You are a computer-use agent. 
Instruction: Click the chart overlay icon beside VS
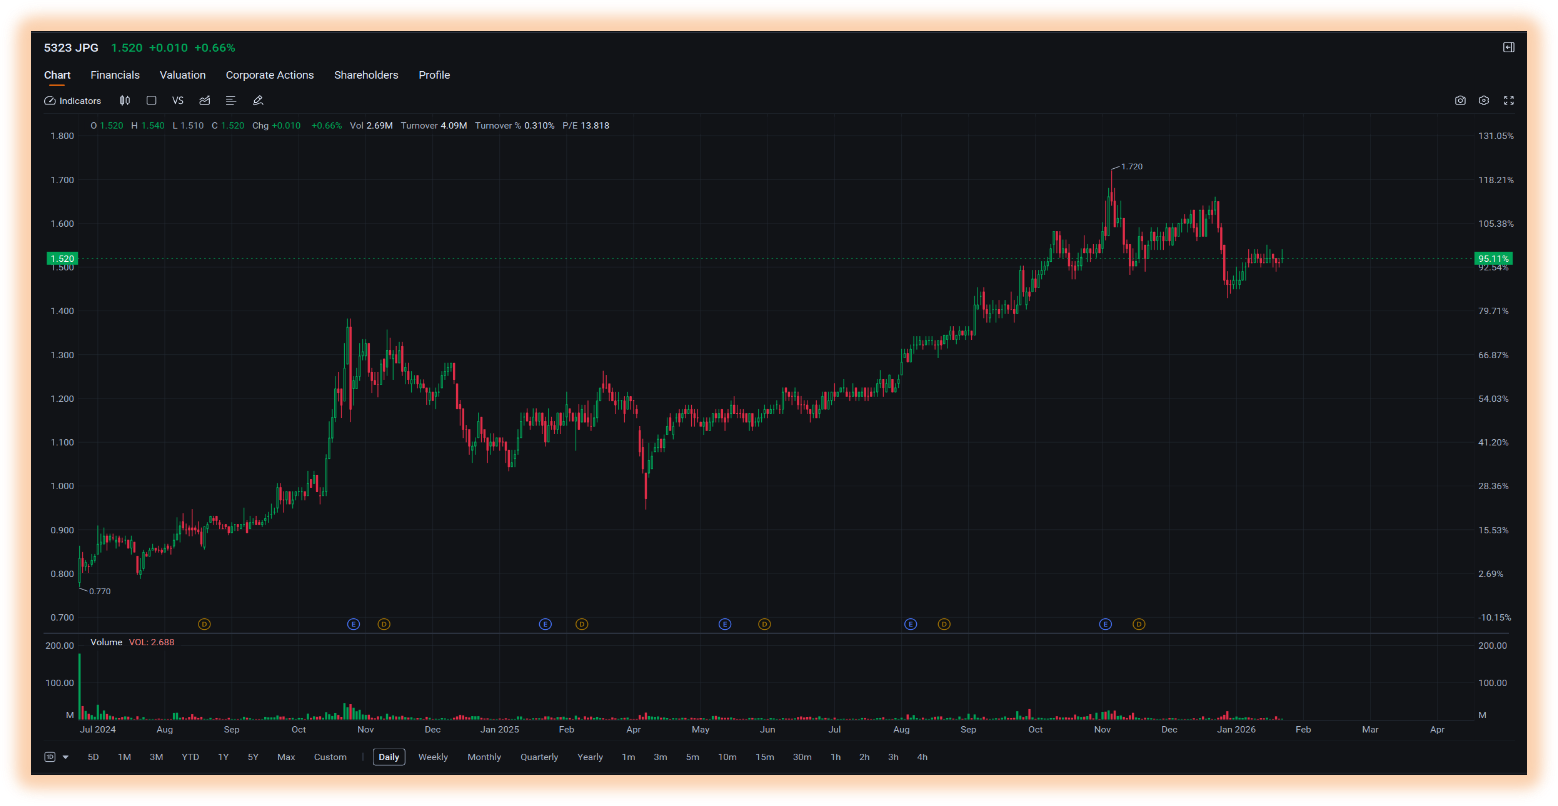[x=205, y=101]
